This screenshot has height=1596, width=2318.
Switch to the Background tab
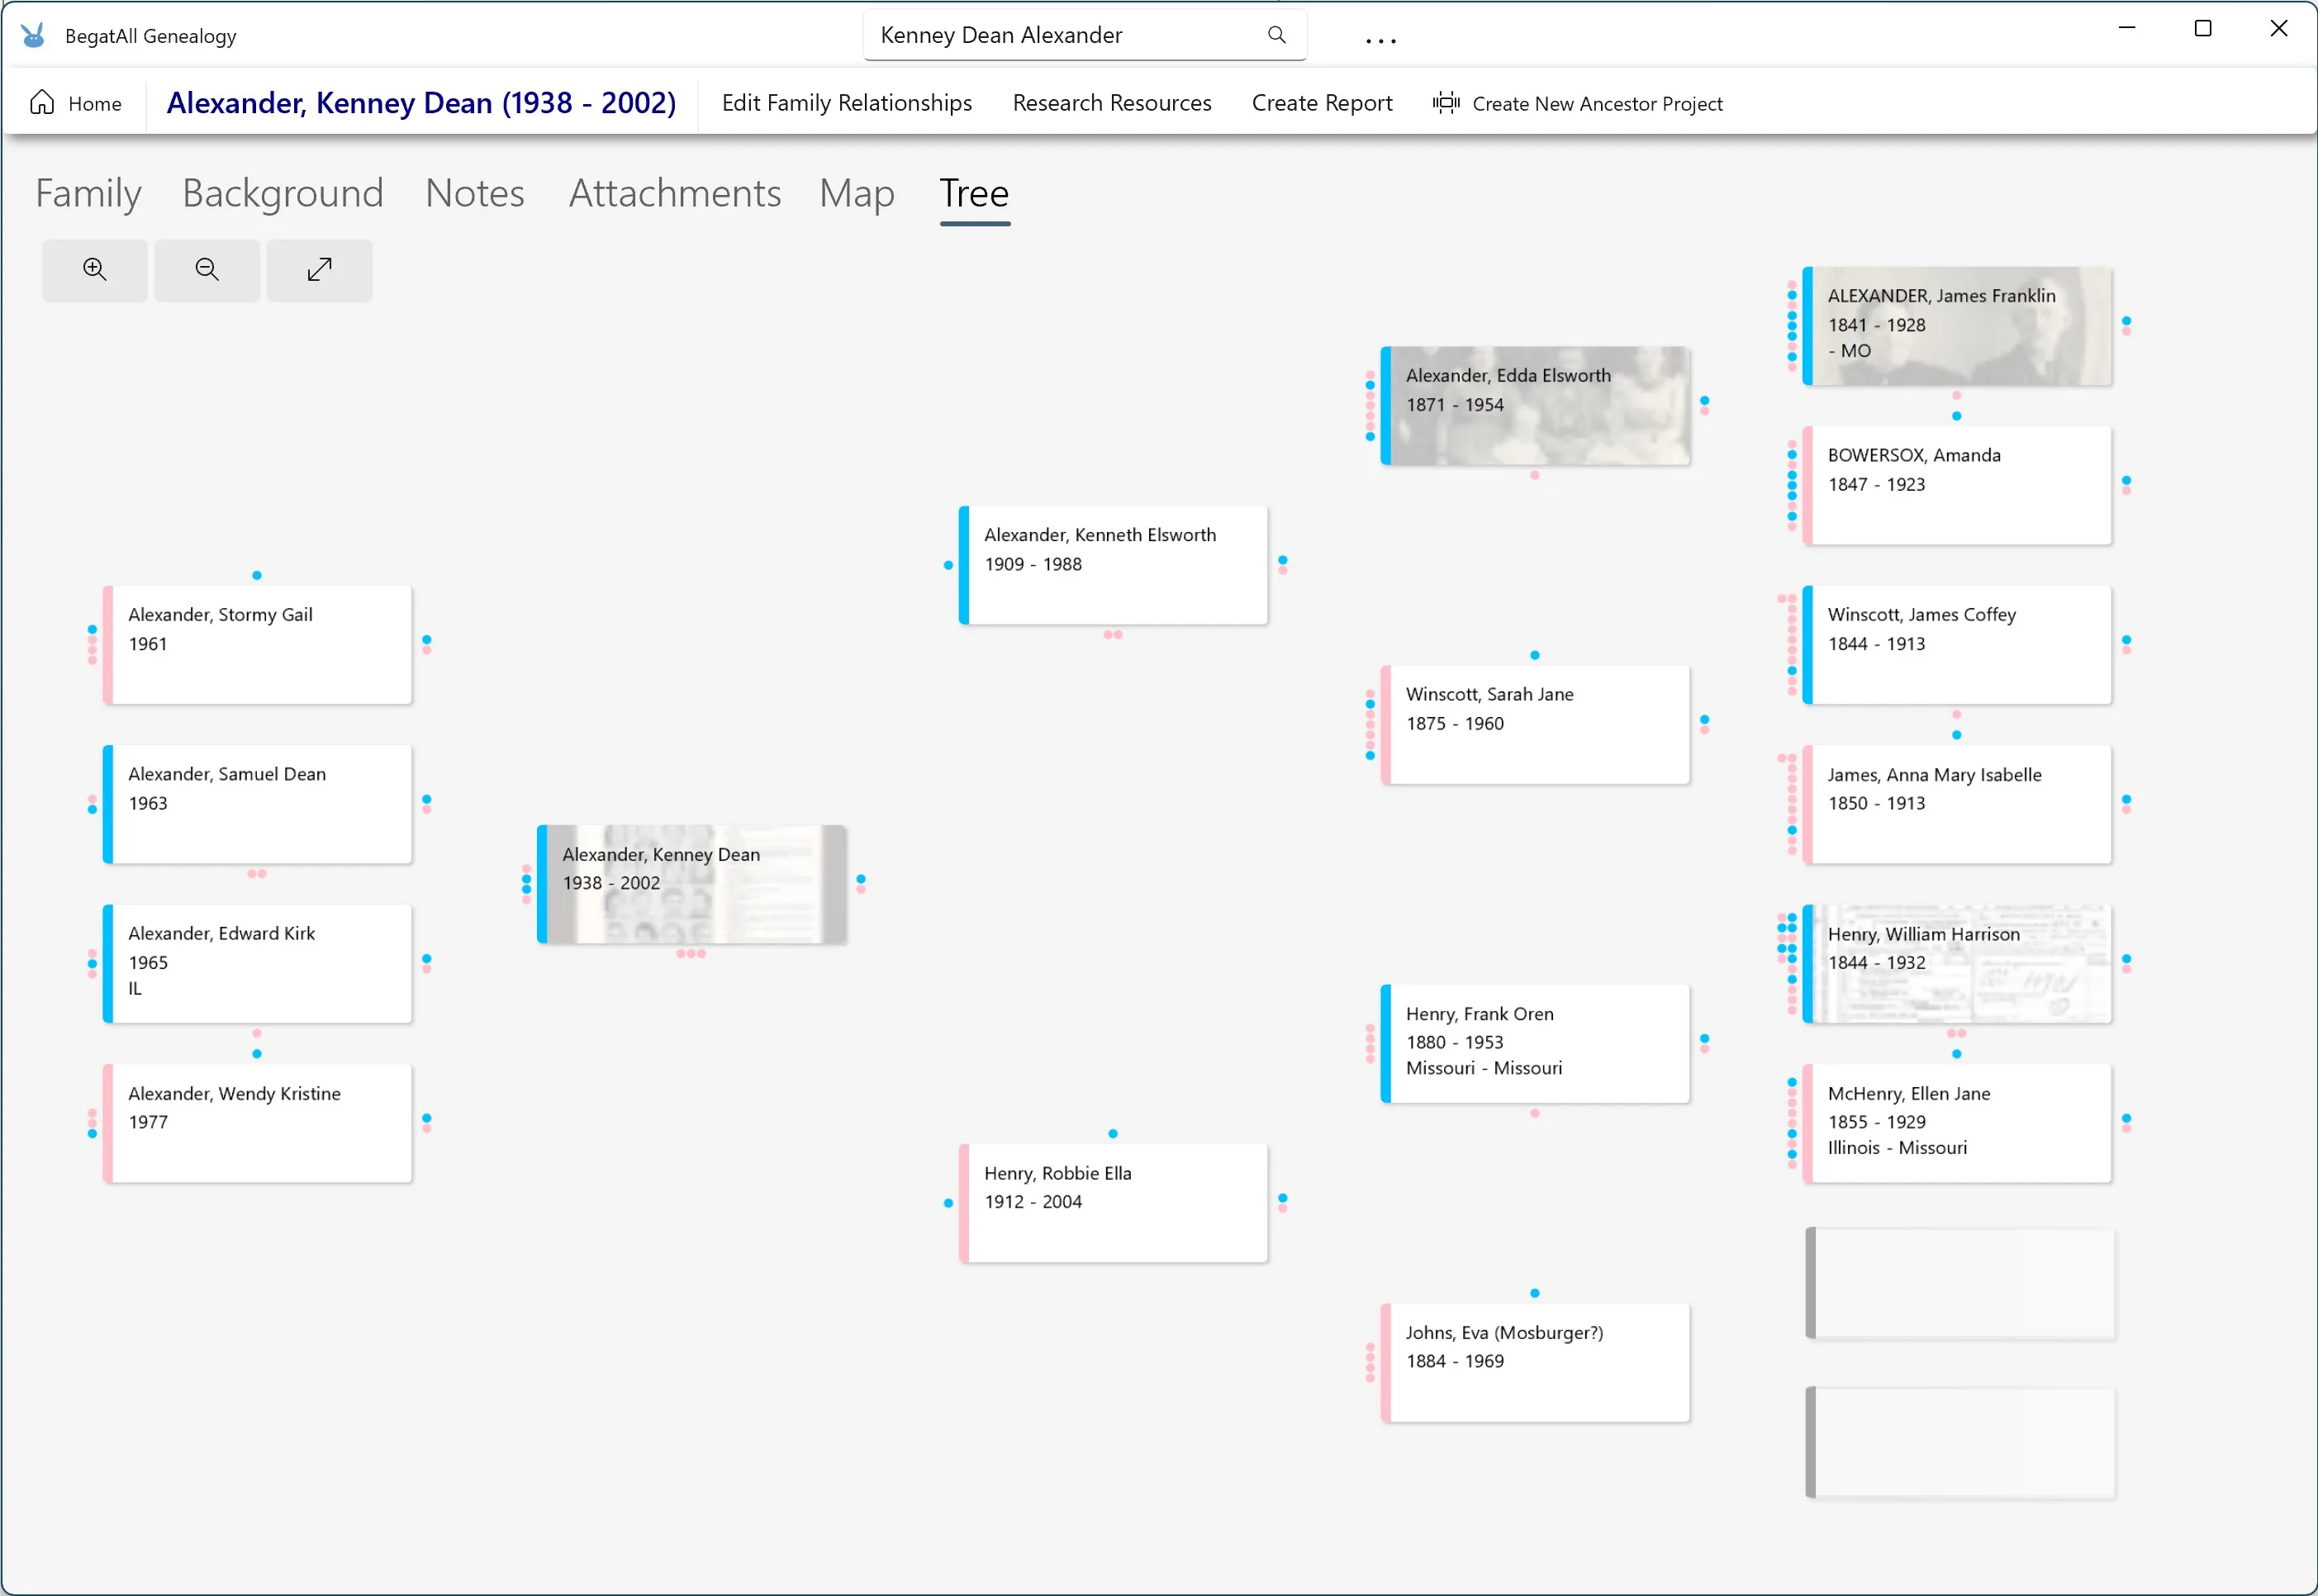point(283,194)
